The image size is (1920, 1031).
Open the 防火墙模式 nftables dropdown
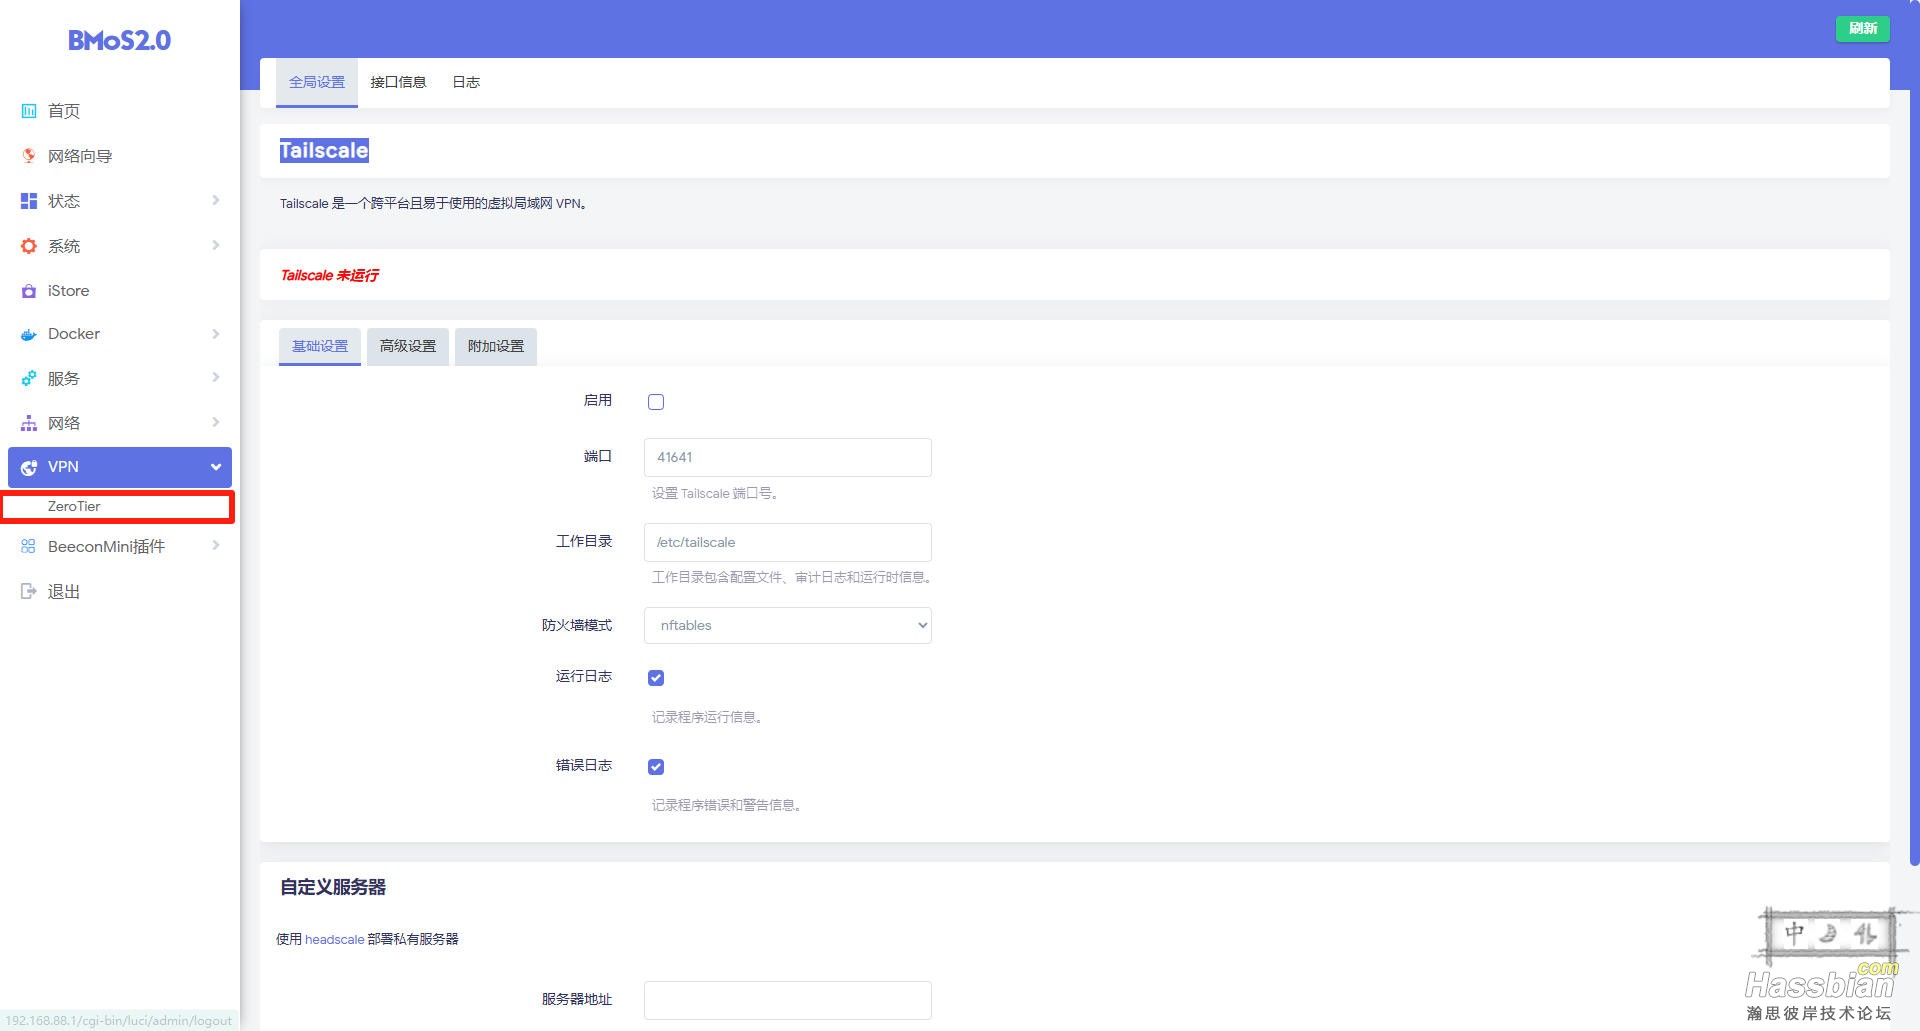788,625
